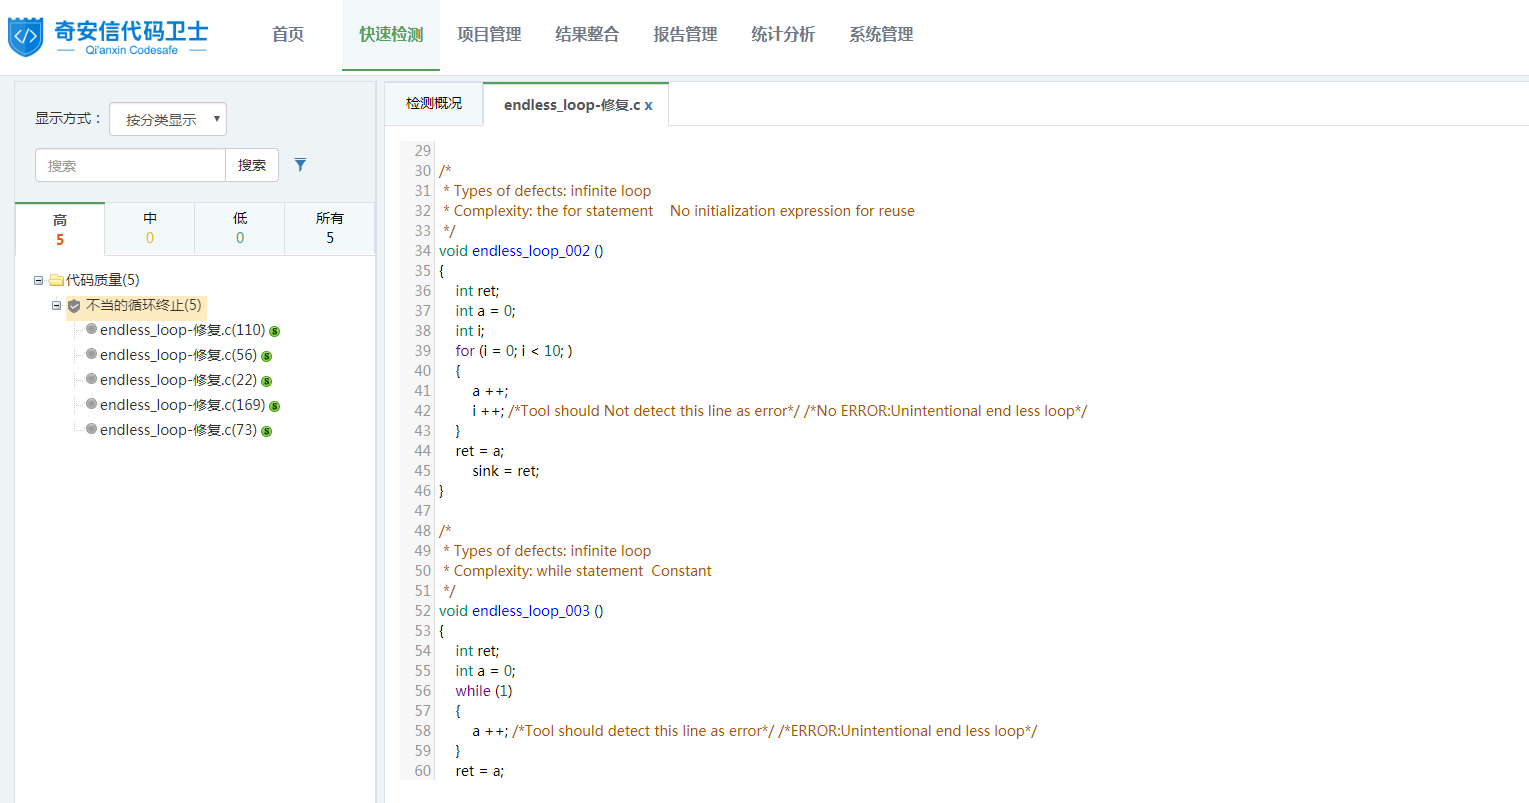The height and width of the screenshot is (803, 1529).
Task: Click the code line 'ret = a;' on line 44
Action: 480,451
